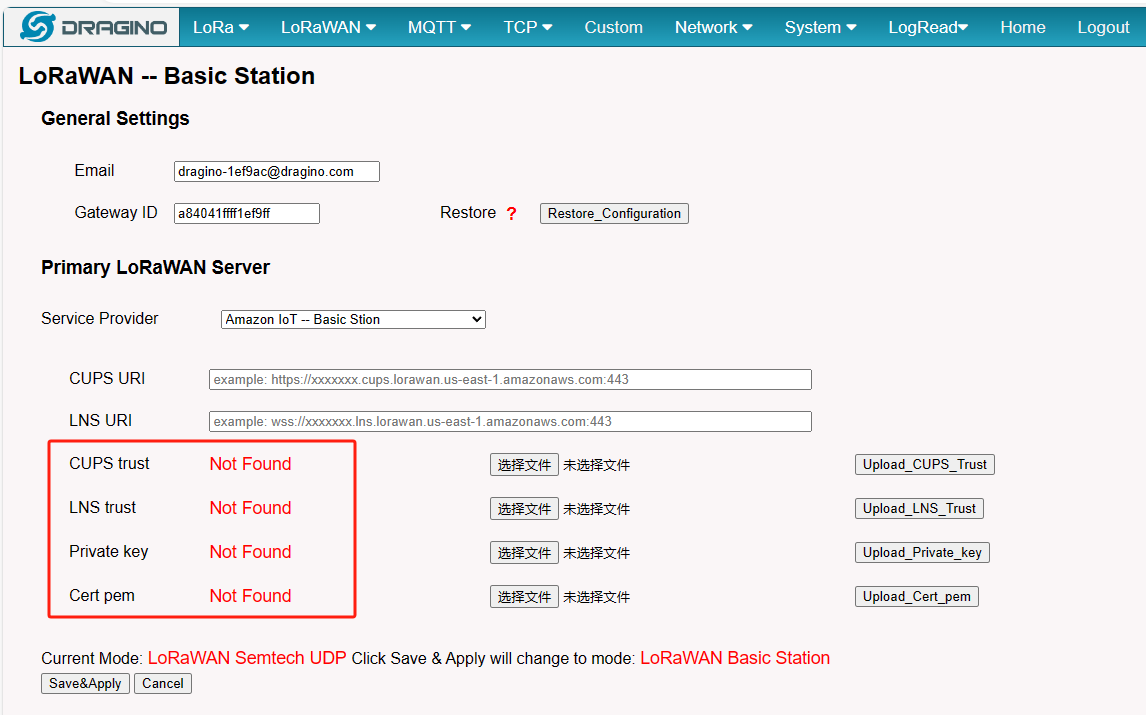Open the LoRa dropdown menu

(221, 27)
